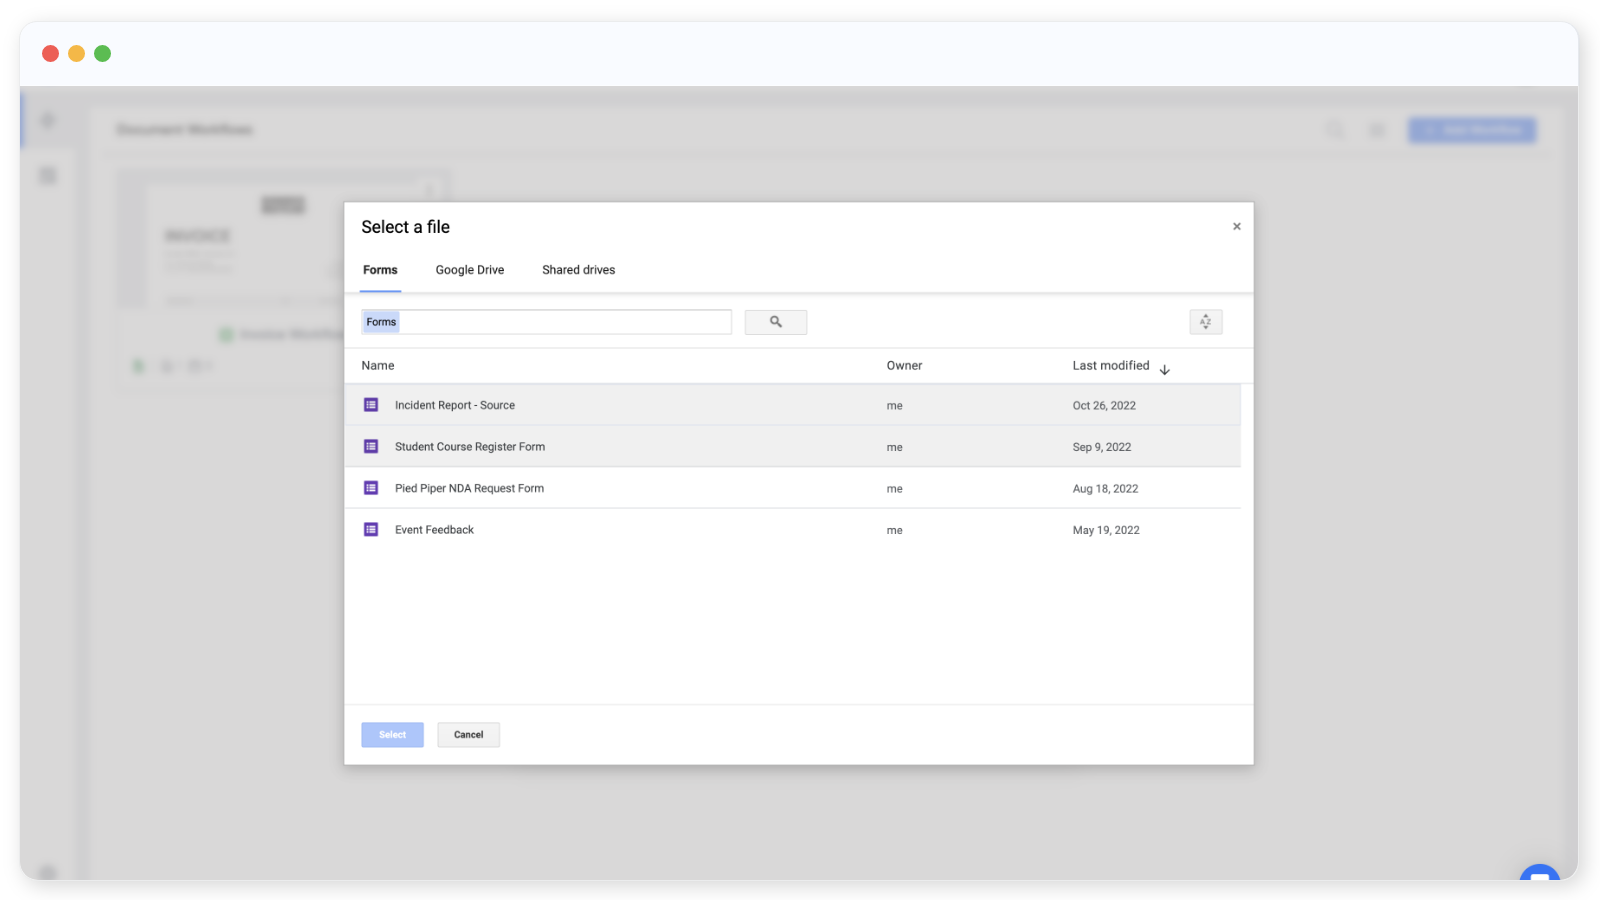
Task: Reverse sort via Last modified arrow
Action: [x=1165, y=370]
